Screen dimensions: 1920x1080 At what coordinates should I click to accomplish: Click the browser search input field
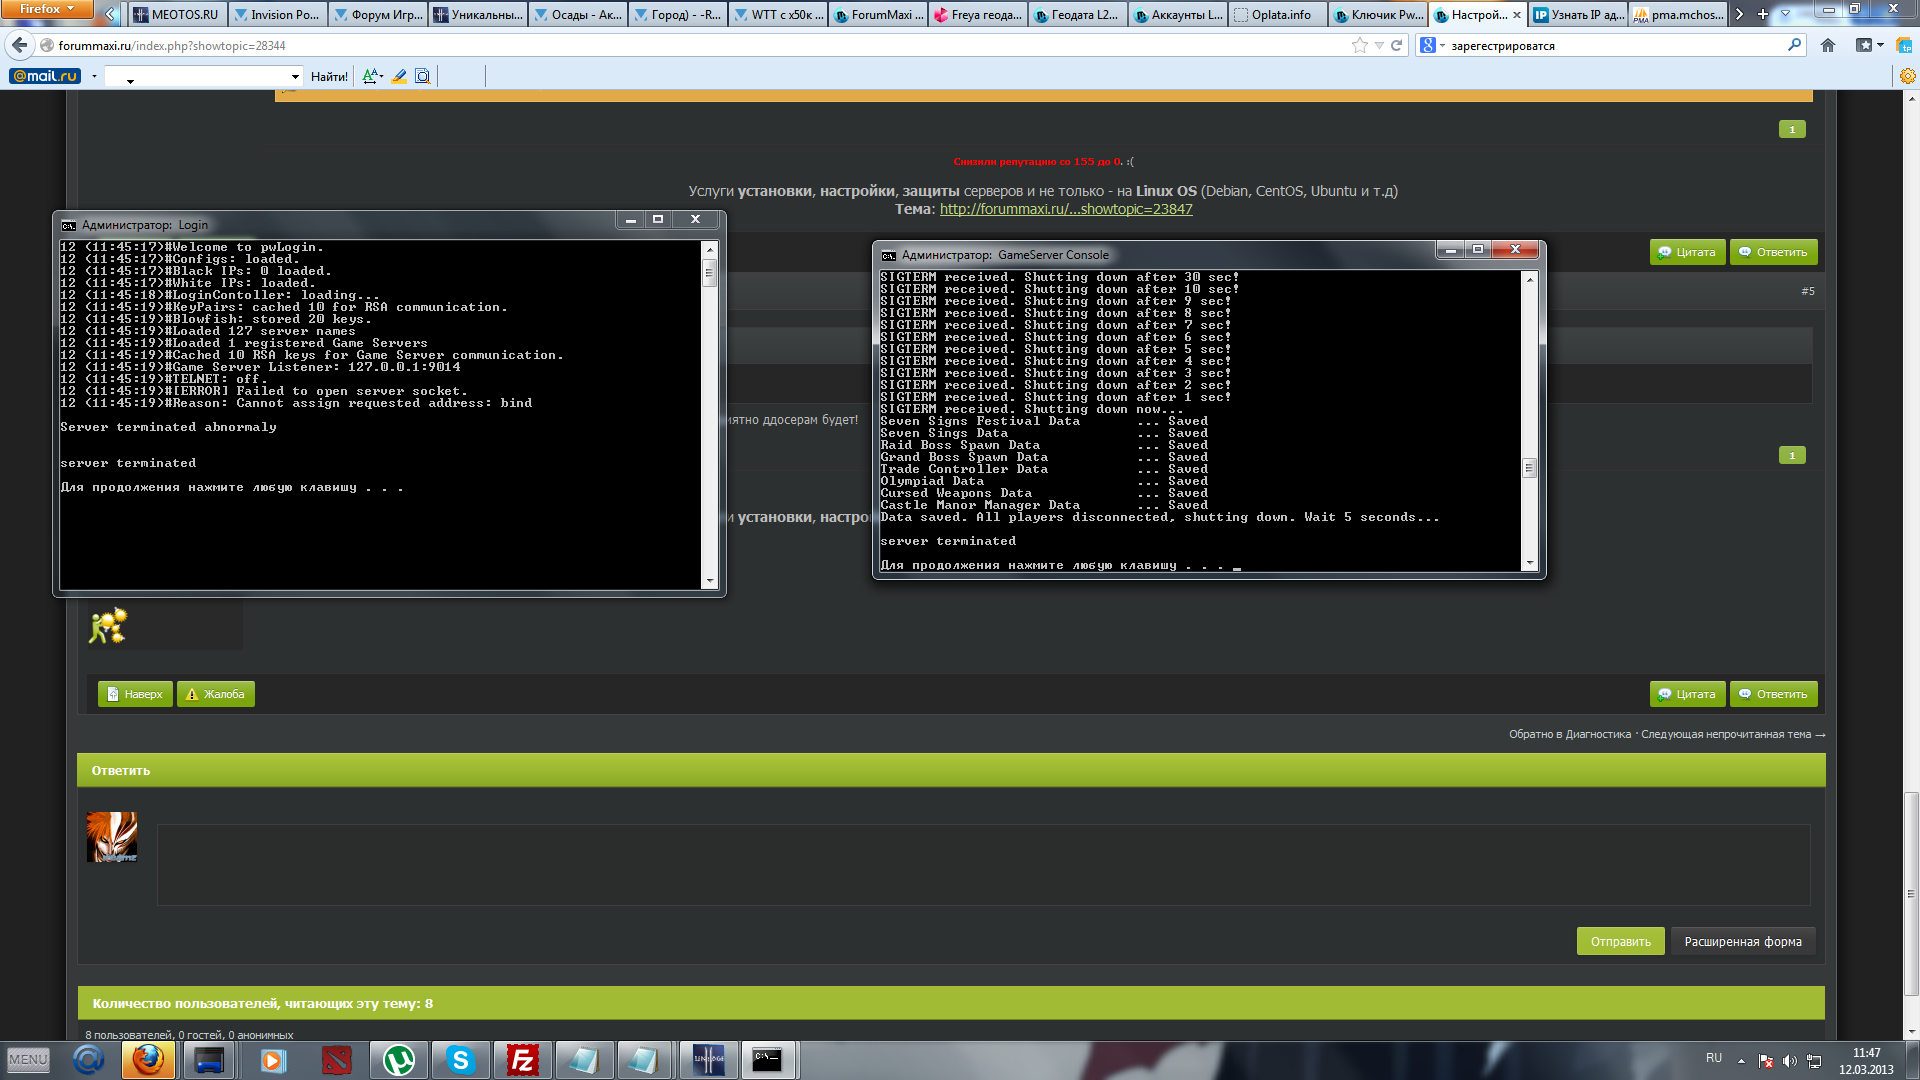(1615, 45)
